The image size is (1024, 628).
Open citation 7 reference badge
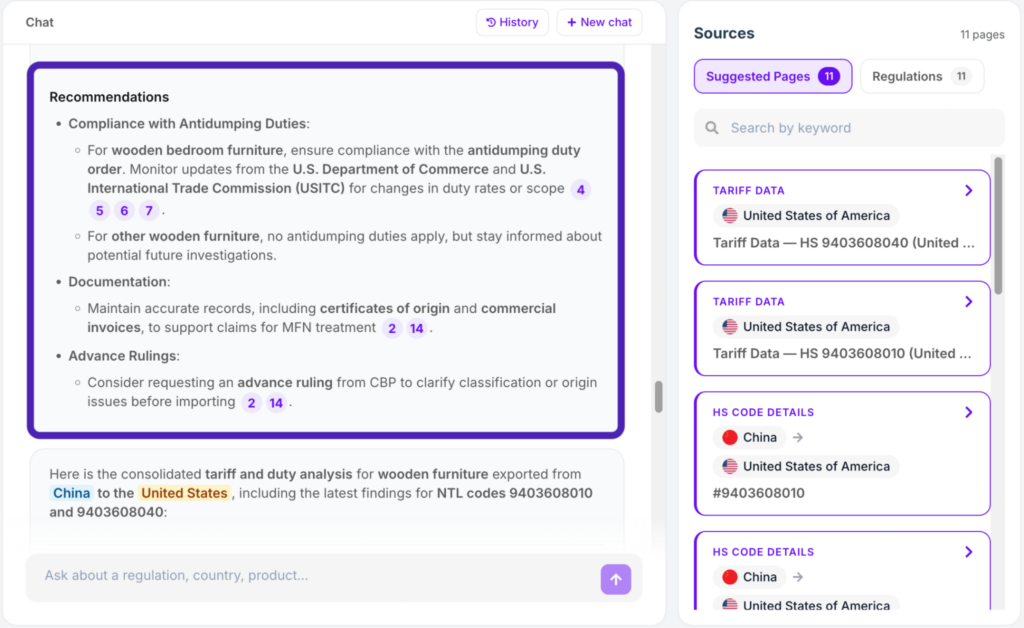[x=149, y=211]
